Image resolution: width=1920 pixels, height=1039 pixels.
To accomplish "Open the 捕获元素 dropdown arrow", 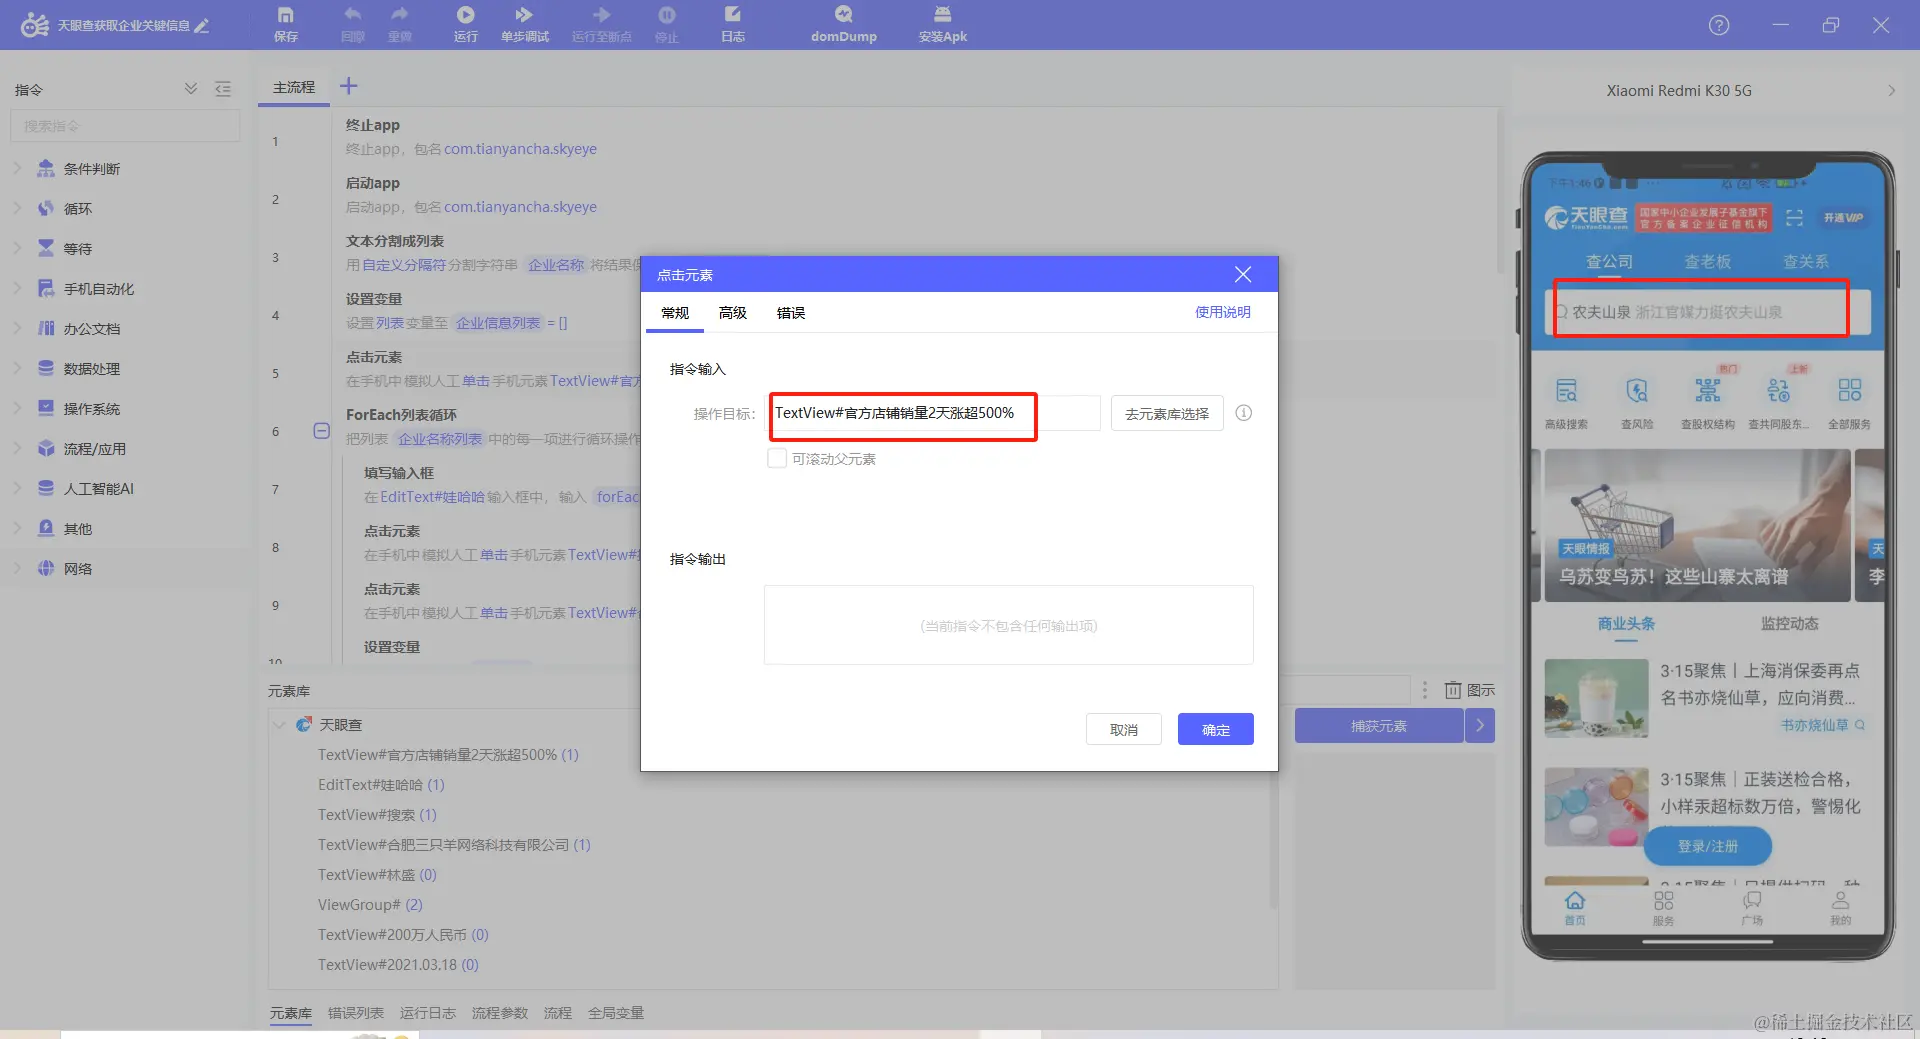I will pos(1480,725).
